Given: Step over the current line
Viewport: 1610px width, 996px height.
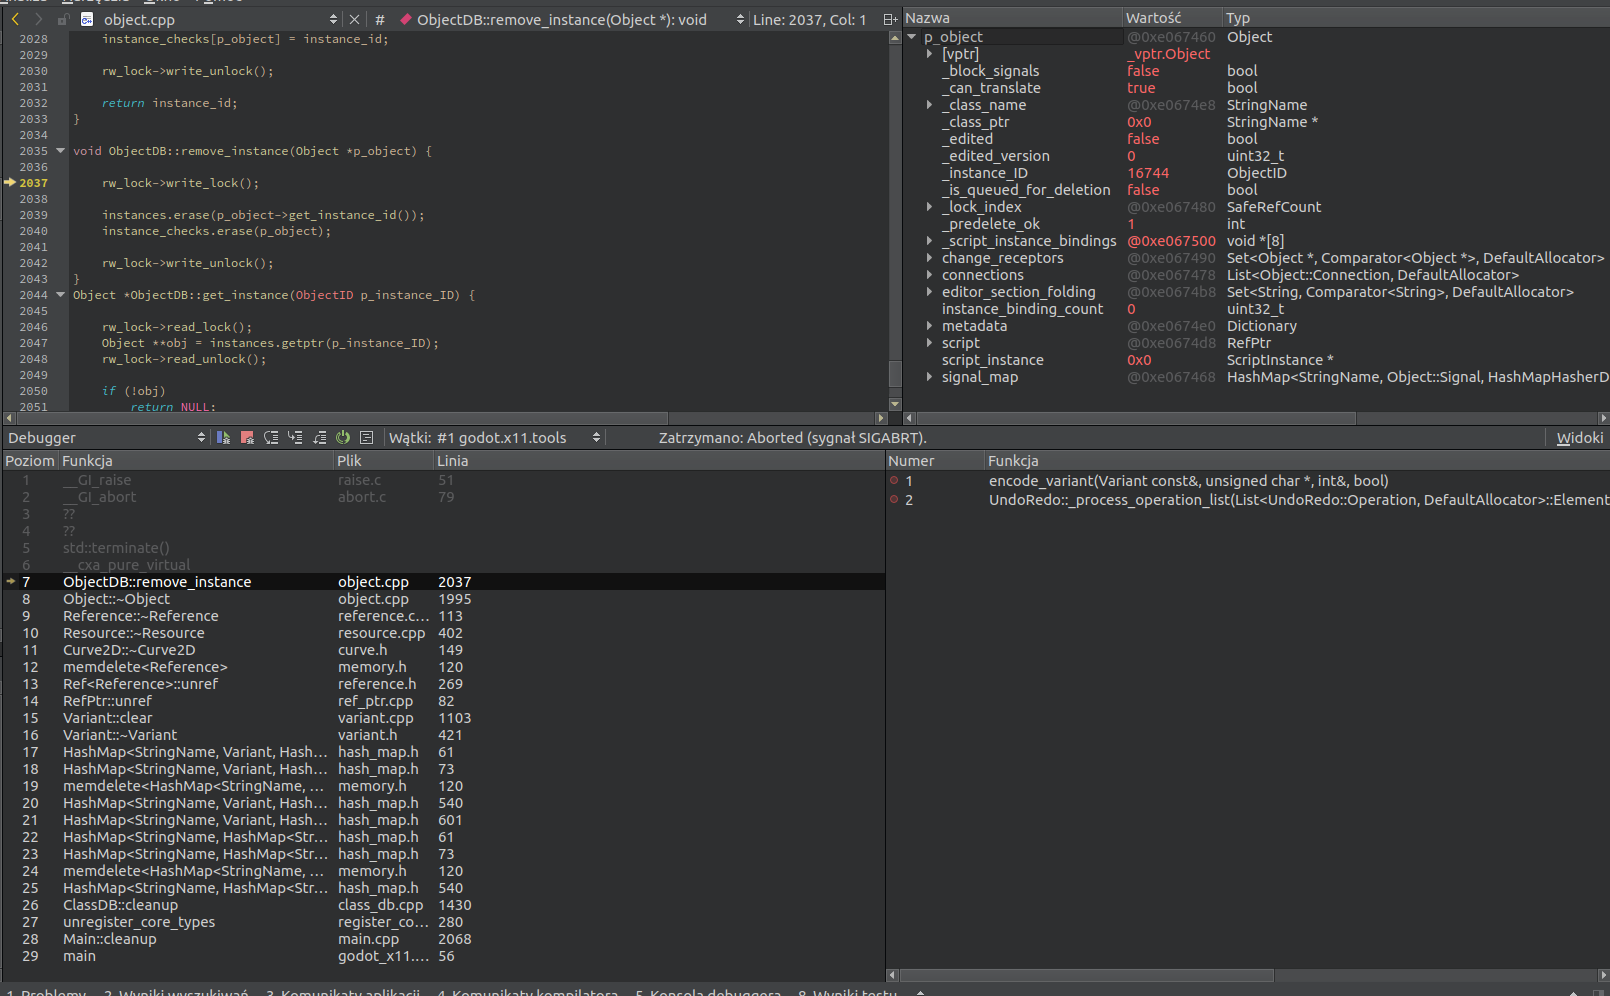Looking at the screenshot, I should (271, 437).
